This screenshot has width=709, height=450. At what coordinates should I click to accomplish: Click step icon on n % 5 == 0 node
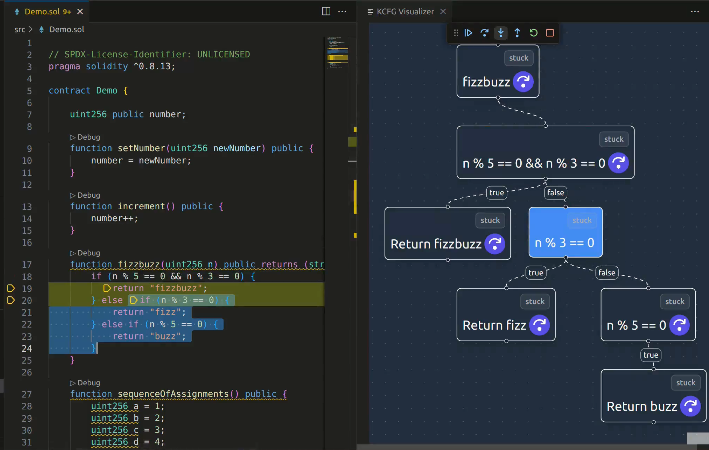(x=679, y=325)
